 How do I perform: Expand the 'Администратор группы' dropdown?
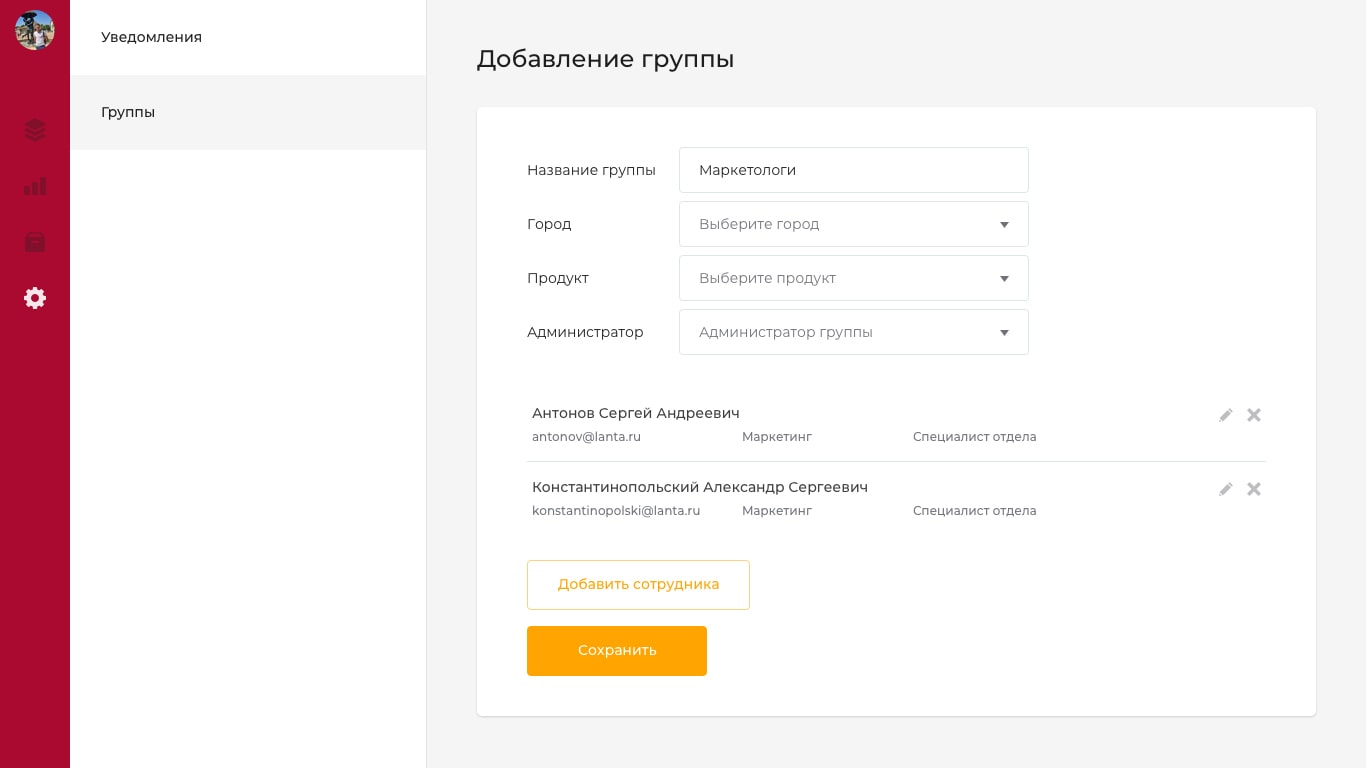click(853, 332)
